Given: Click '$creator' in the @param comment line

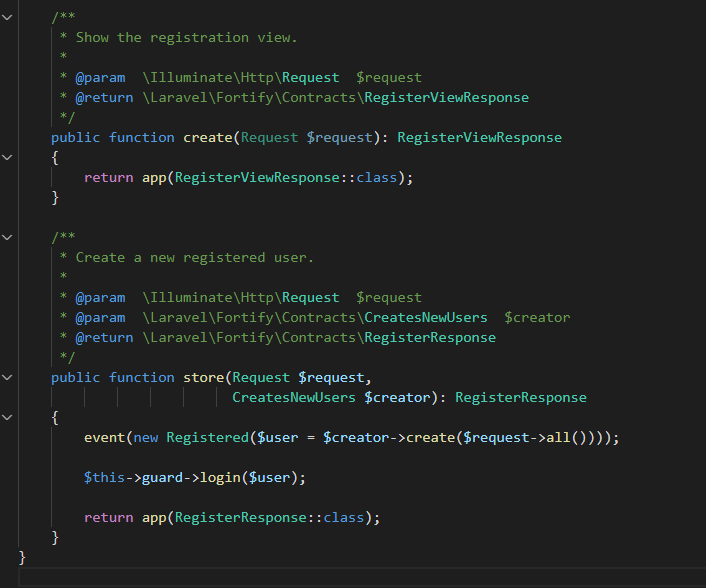Looking at the screenshot, I should (x=537, y=317).
